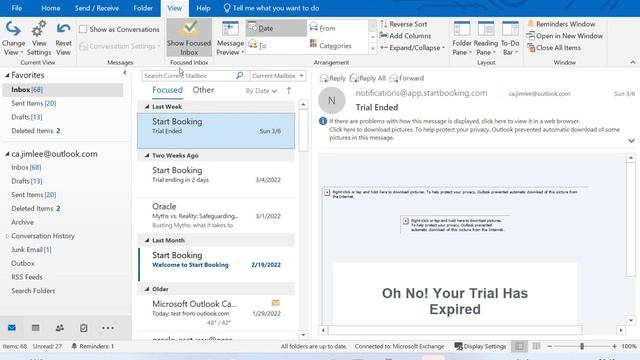
Task: Click zoom in plus button
Action: tap(615, 347)
